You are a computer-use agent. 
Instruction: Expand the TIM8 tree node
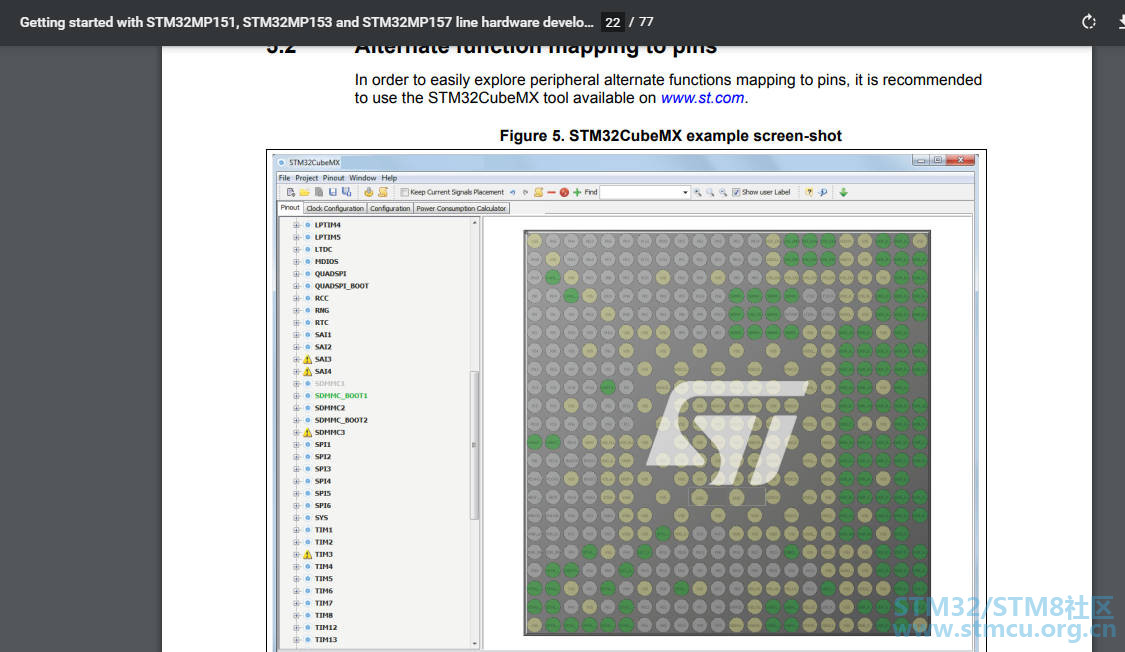click(x=296, y=615)
